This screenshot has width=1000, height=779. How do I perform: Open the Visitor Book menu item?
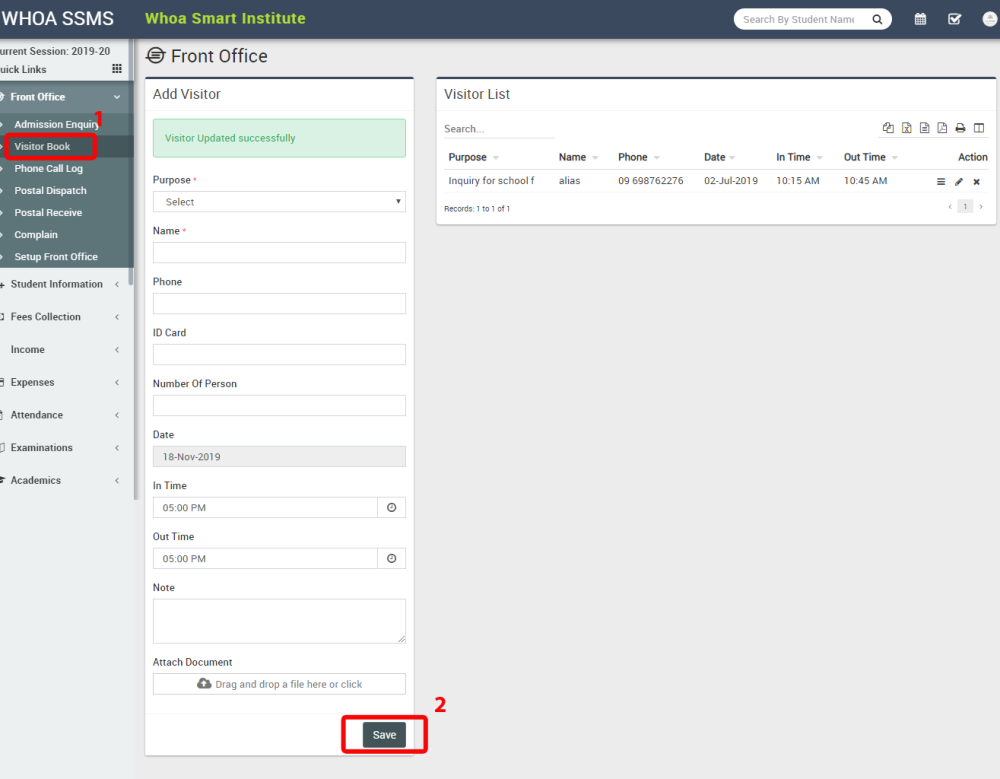[x=50, y=145]
